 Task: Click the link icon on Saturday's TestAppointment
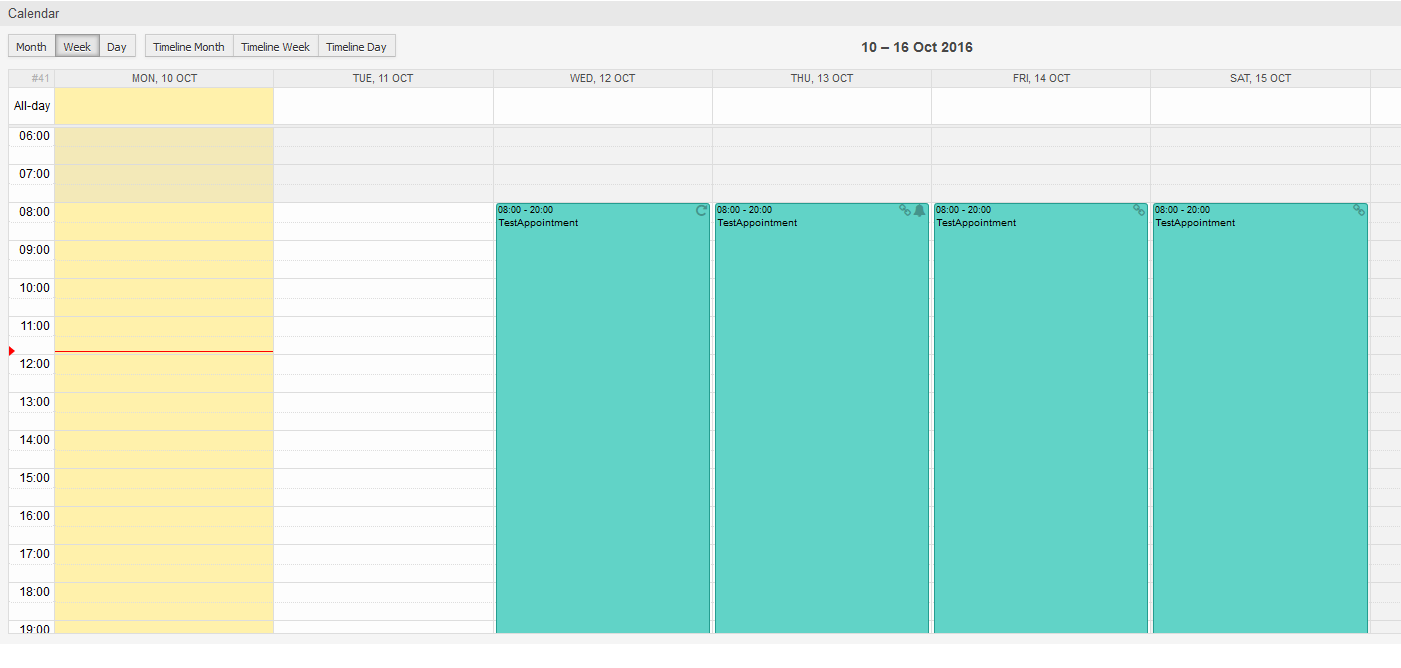[1359, 210]
